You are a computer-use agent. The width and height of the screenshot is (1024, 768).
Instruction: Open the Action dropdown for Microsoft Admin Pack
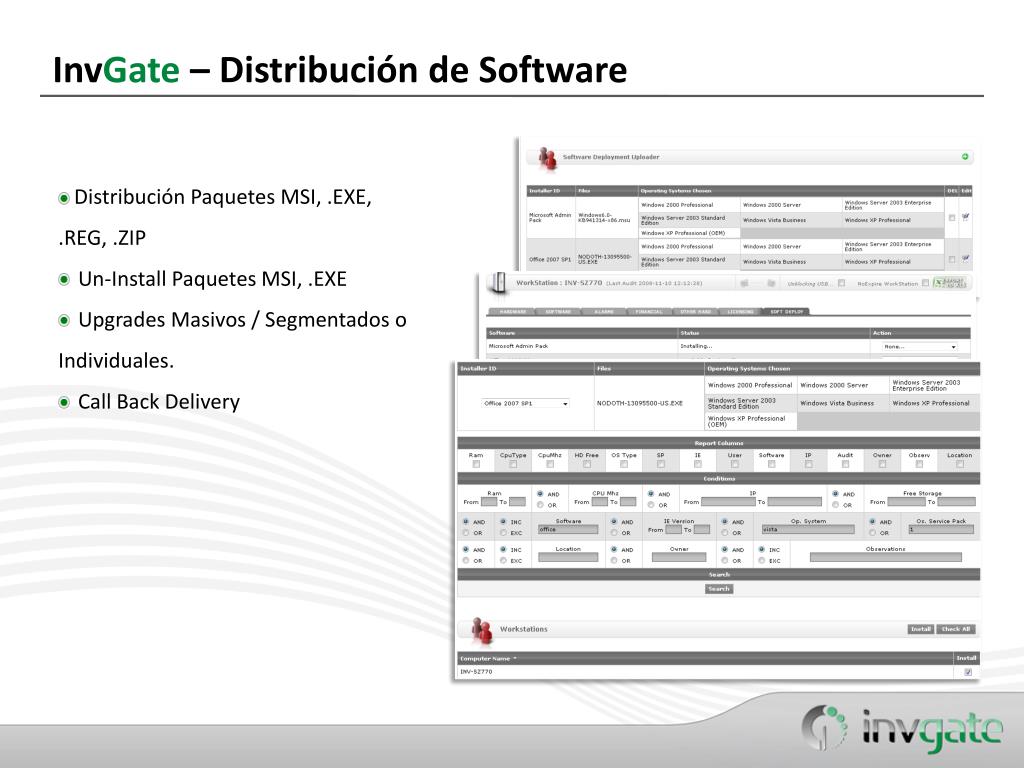[x=920, y=347]
